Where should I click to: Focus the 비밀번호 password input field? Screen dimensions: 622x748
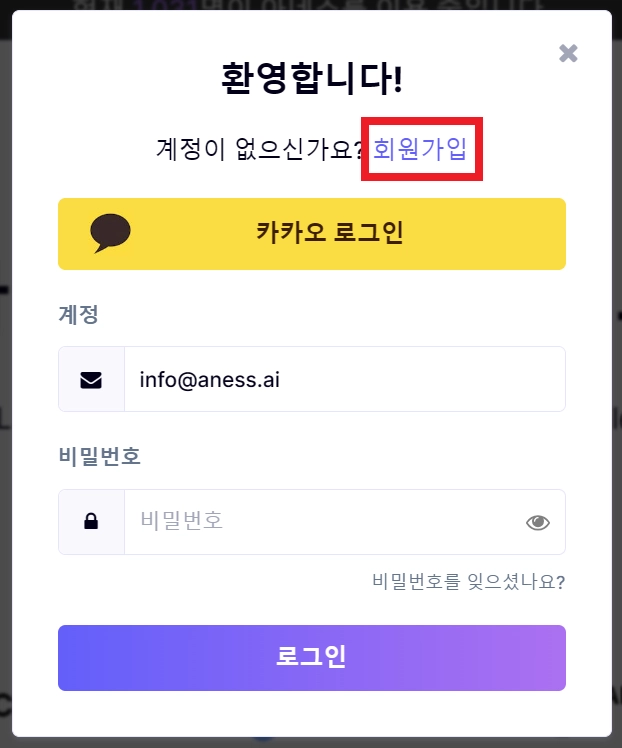pyautogui.click(x=320, y=521)
